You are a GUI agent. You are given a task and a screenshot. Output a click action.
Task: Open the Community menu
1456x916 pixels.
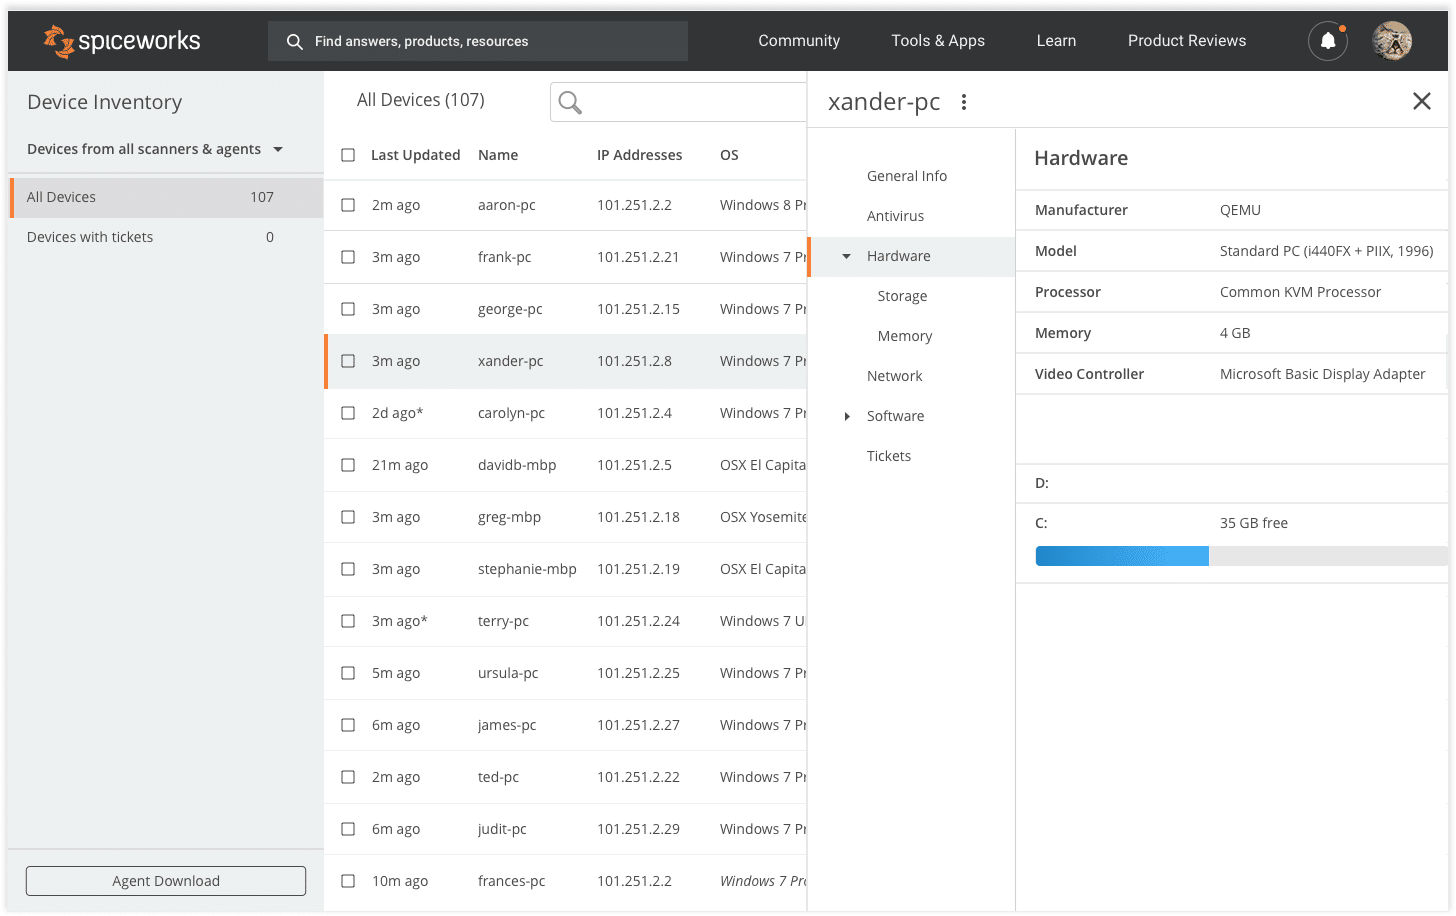click(798, 40)
